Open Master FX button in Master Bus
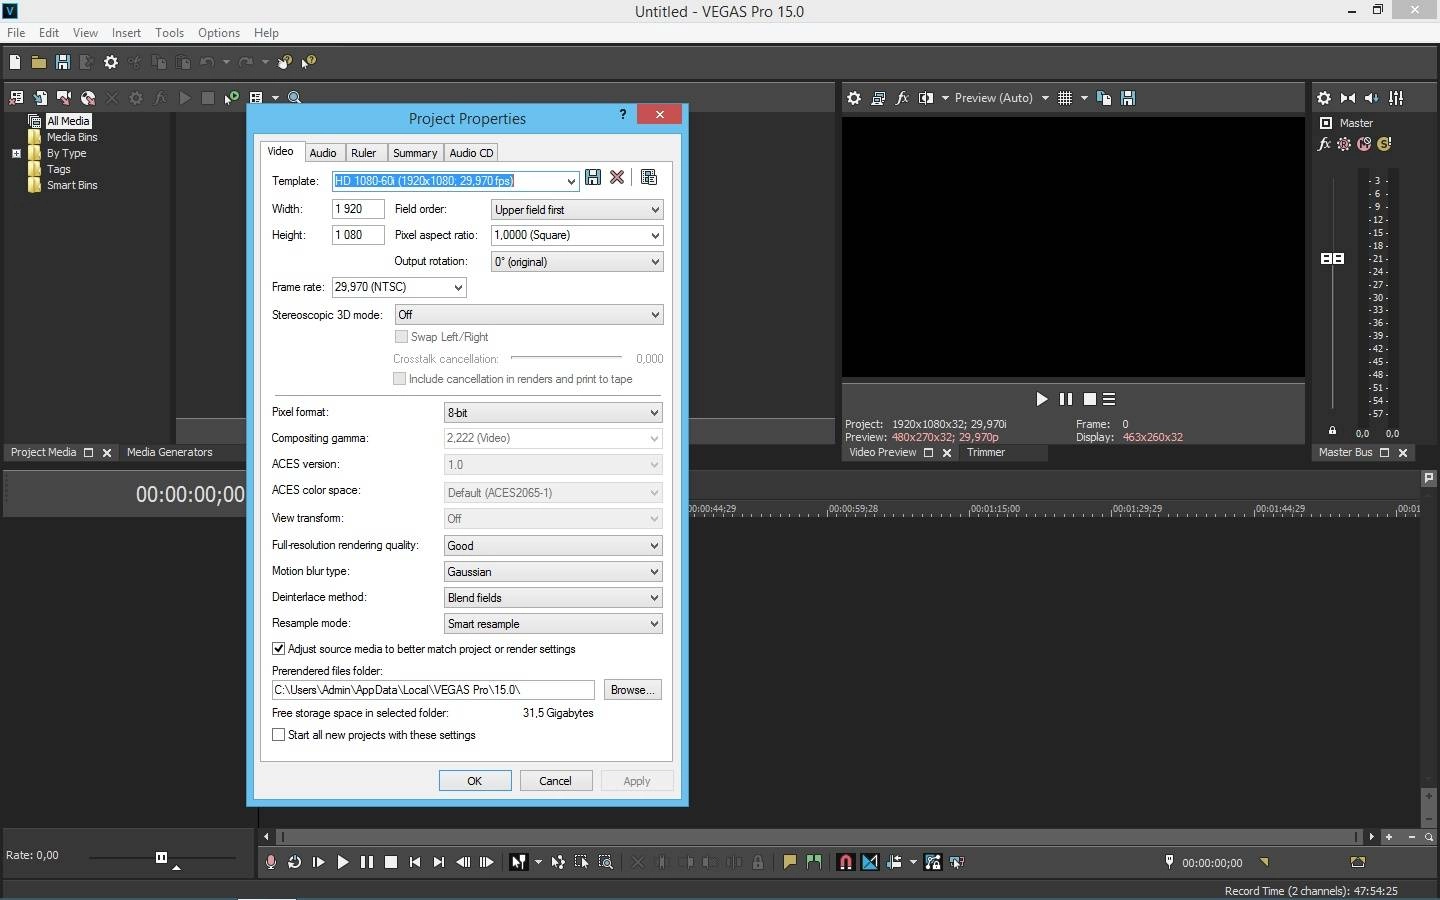Image resolution: width=1440 pixels, height=900 pixels. tap(1324, 144)
